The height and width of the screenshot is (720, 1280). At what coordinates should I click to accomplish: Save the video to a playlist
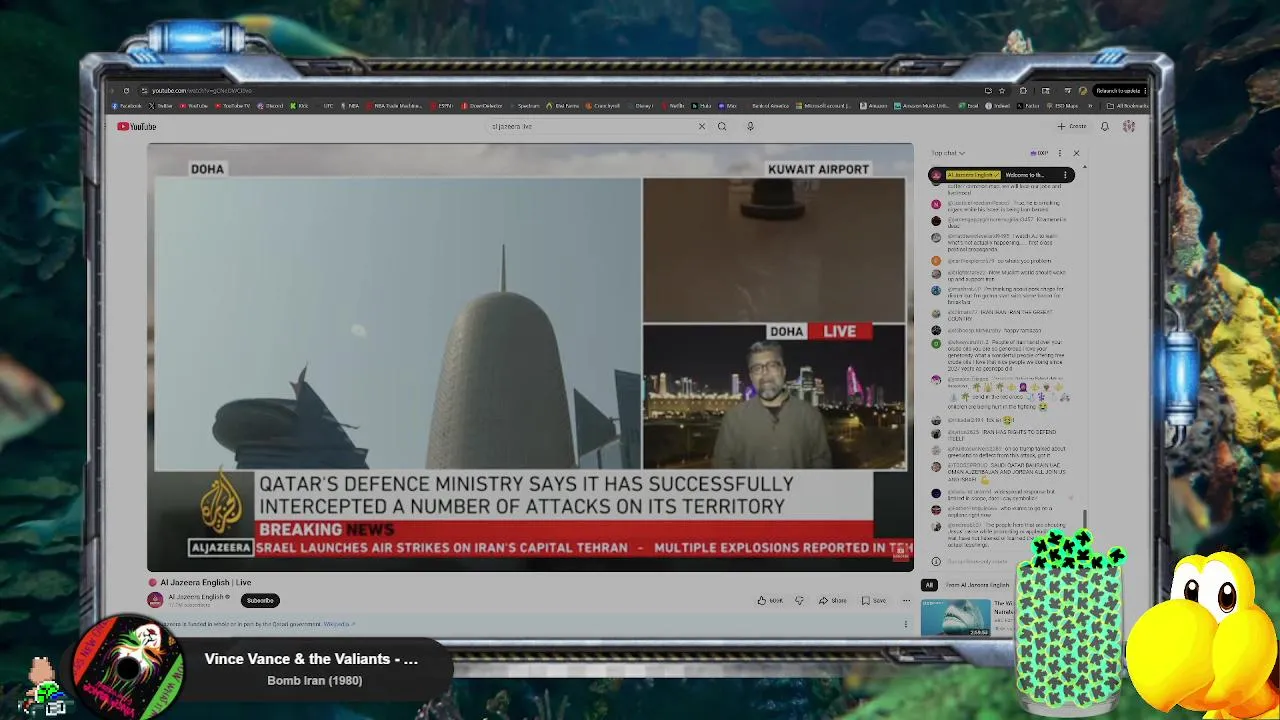[874, 600]
